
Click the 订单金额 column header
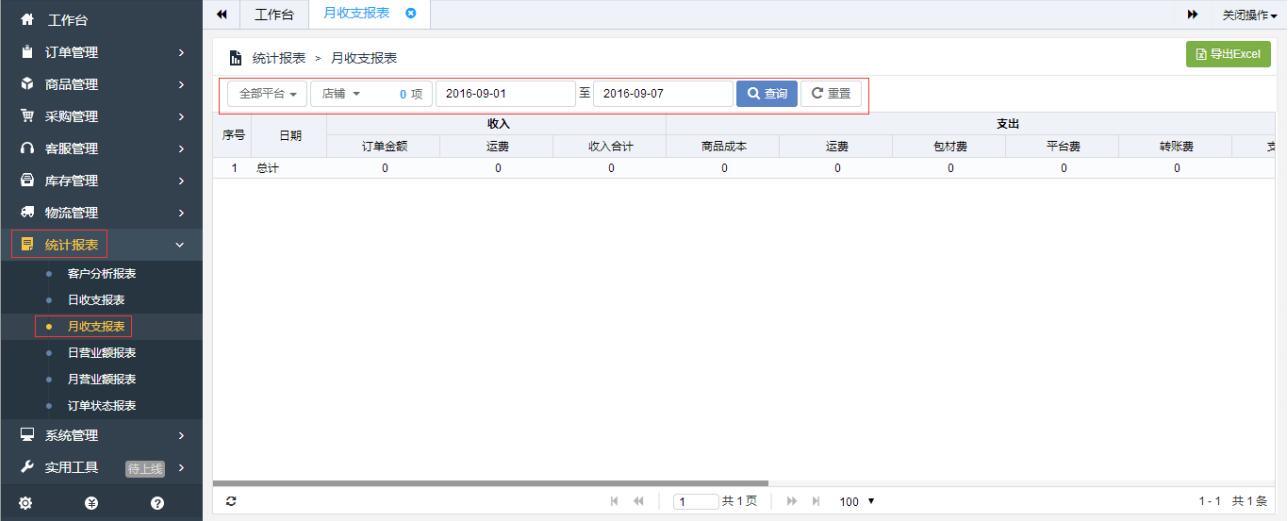(384, 146)
